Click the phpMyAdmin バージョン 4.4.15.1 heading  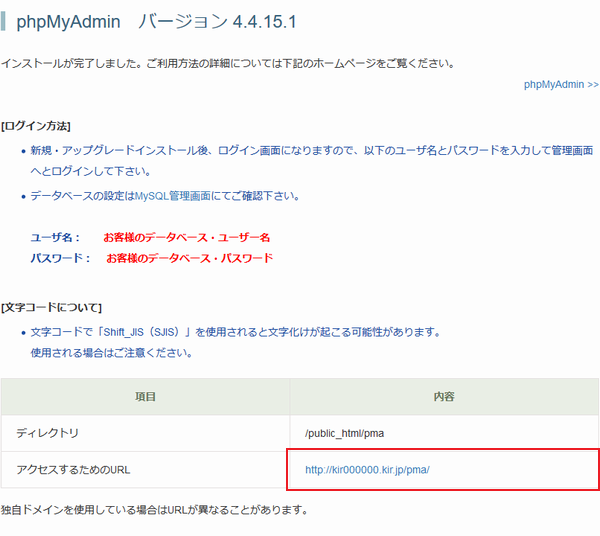click(156, 22)
